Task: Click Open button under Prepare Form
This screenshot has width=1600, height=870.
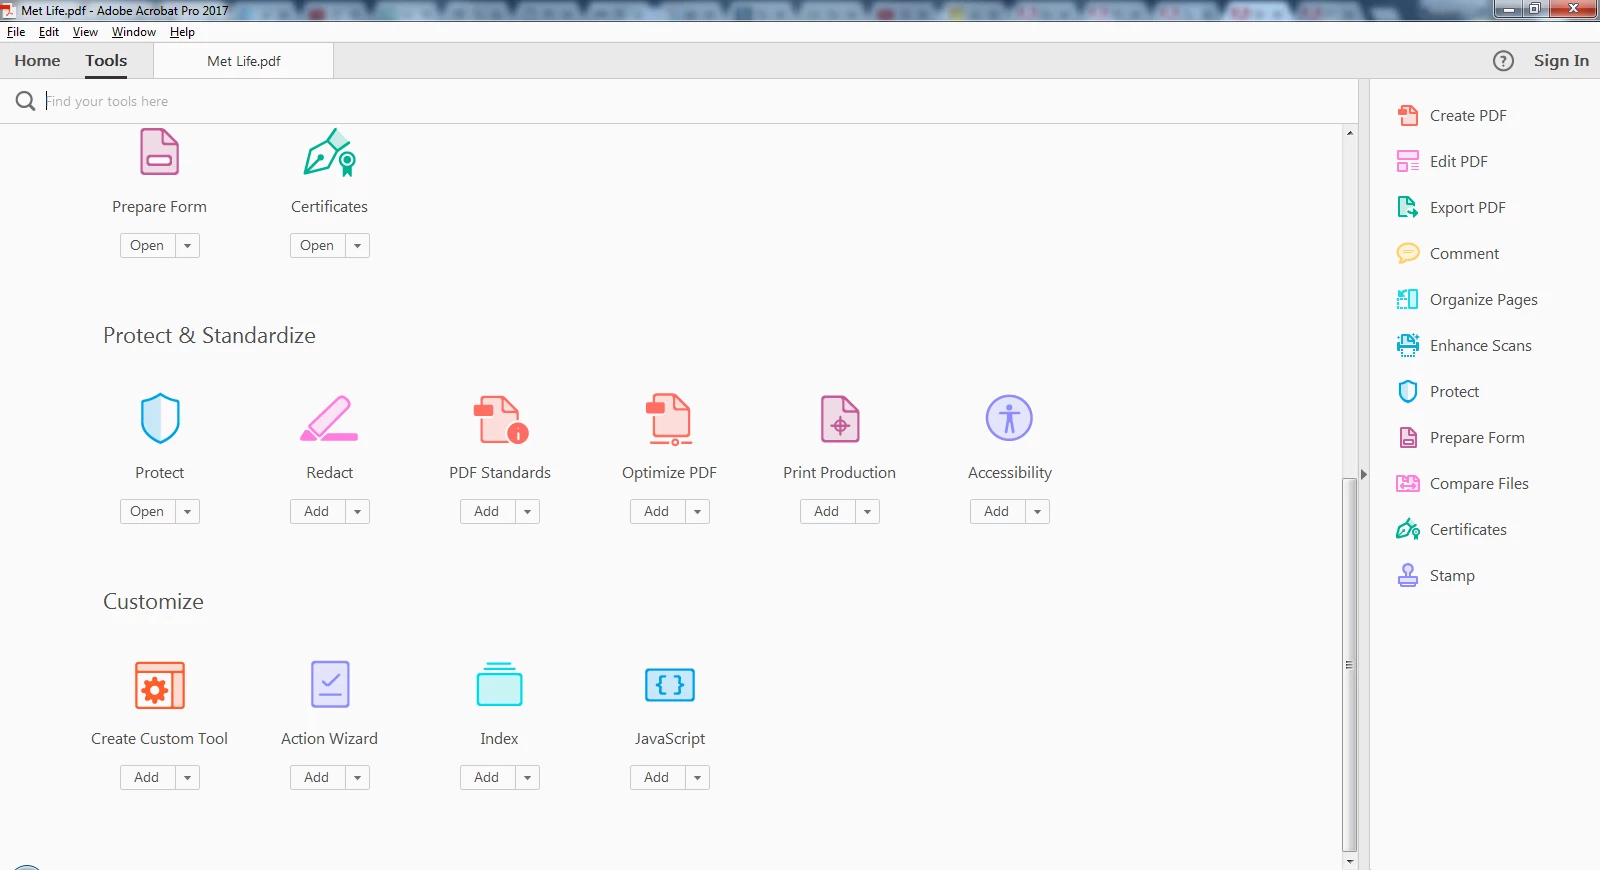Action: (147, 245)
